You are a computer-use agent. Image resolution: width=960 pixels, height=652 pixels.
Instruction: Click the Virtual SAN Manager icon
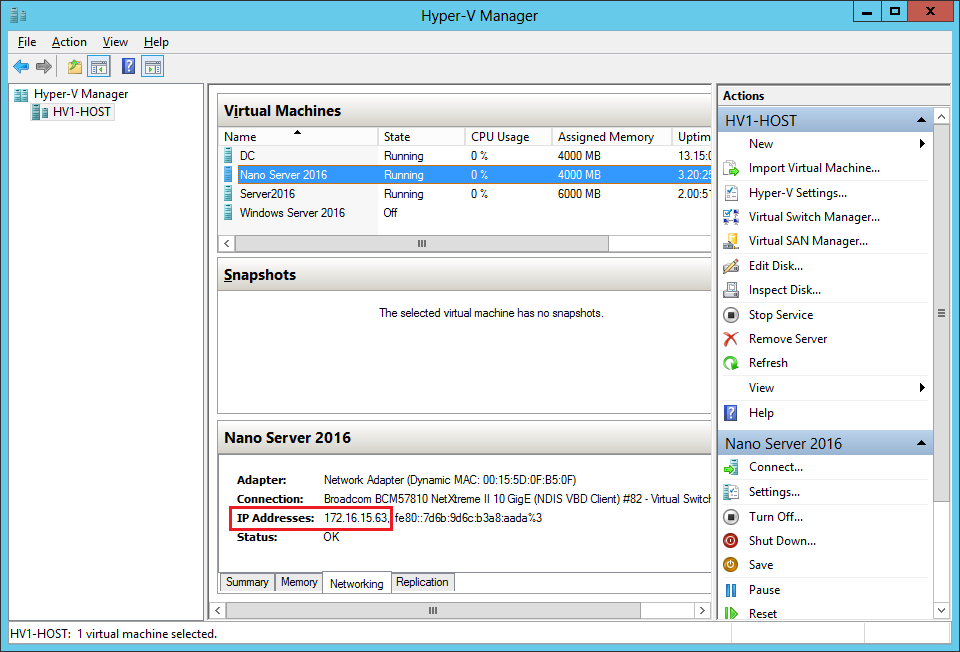pos(731,241)
